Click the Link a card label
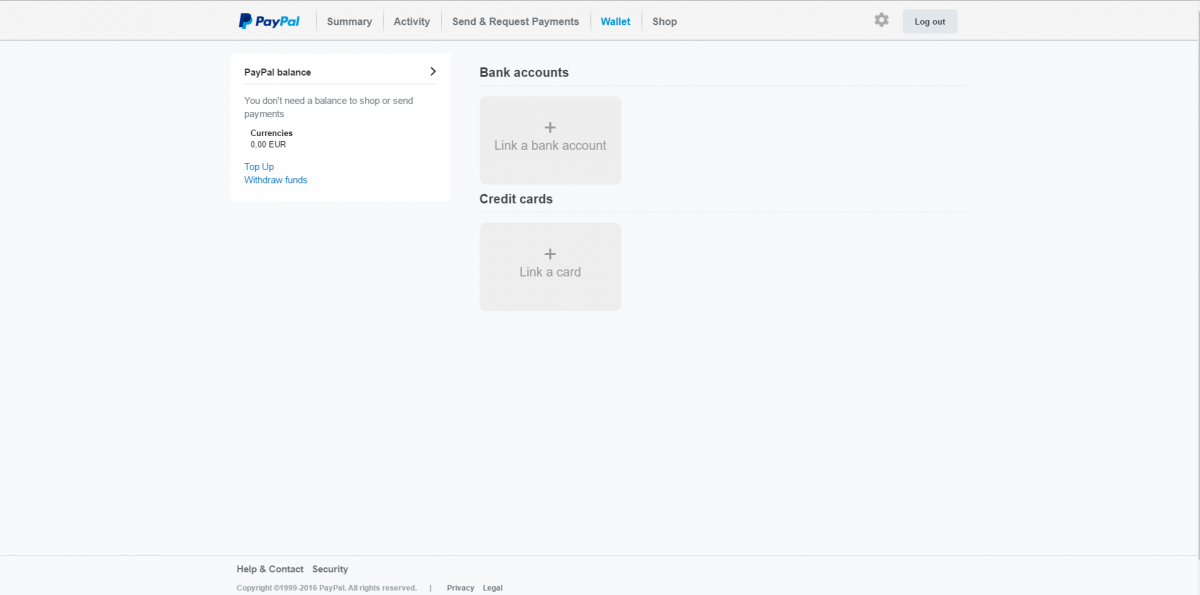Screen dimensions: 1200x595 pos(550,272)
